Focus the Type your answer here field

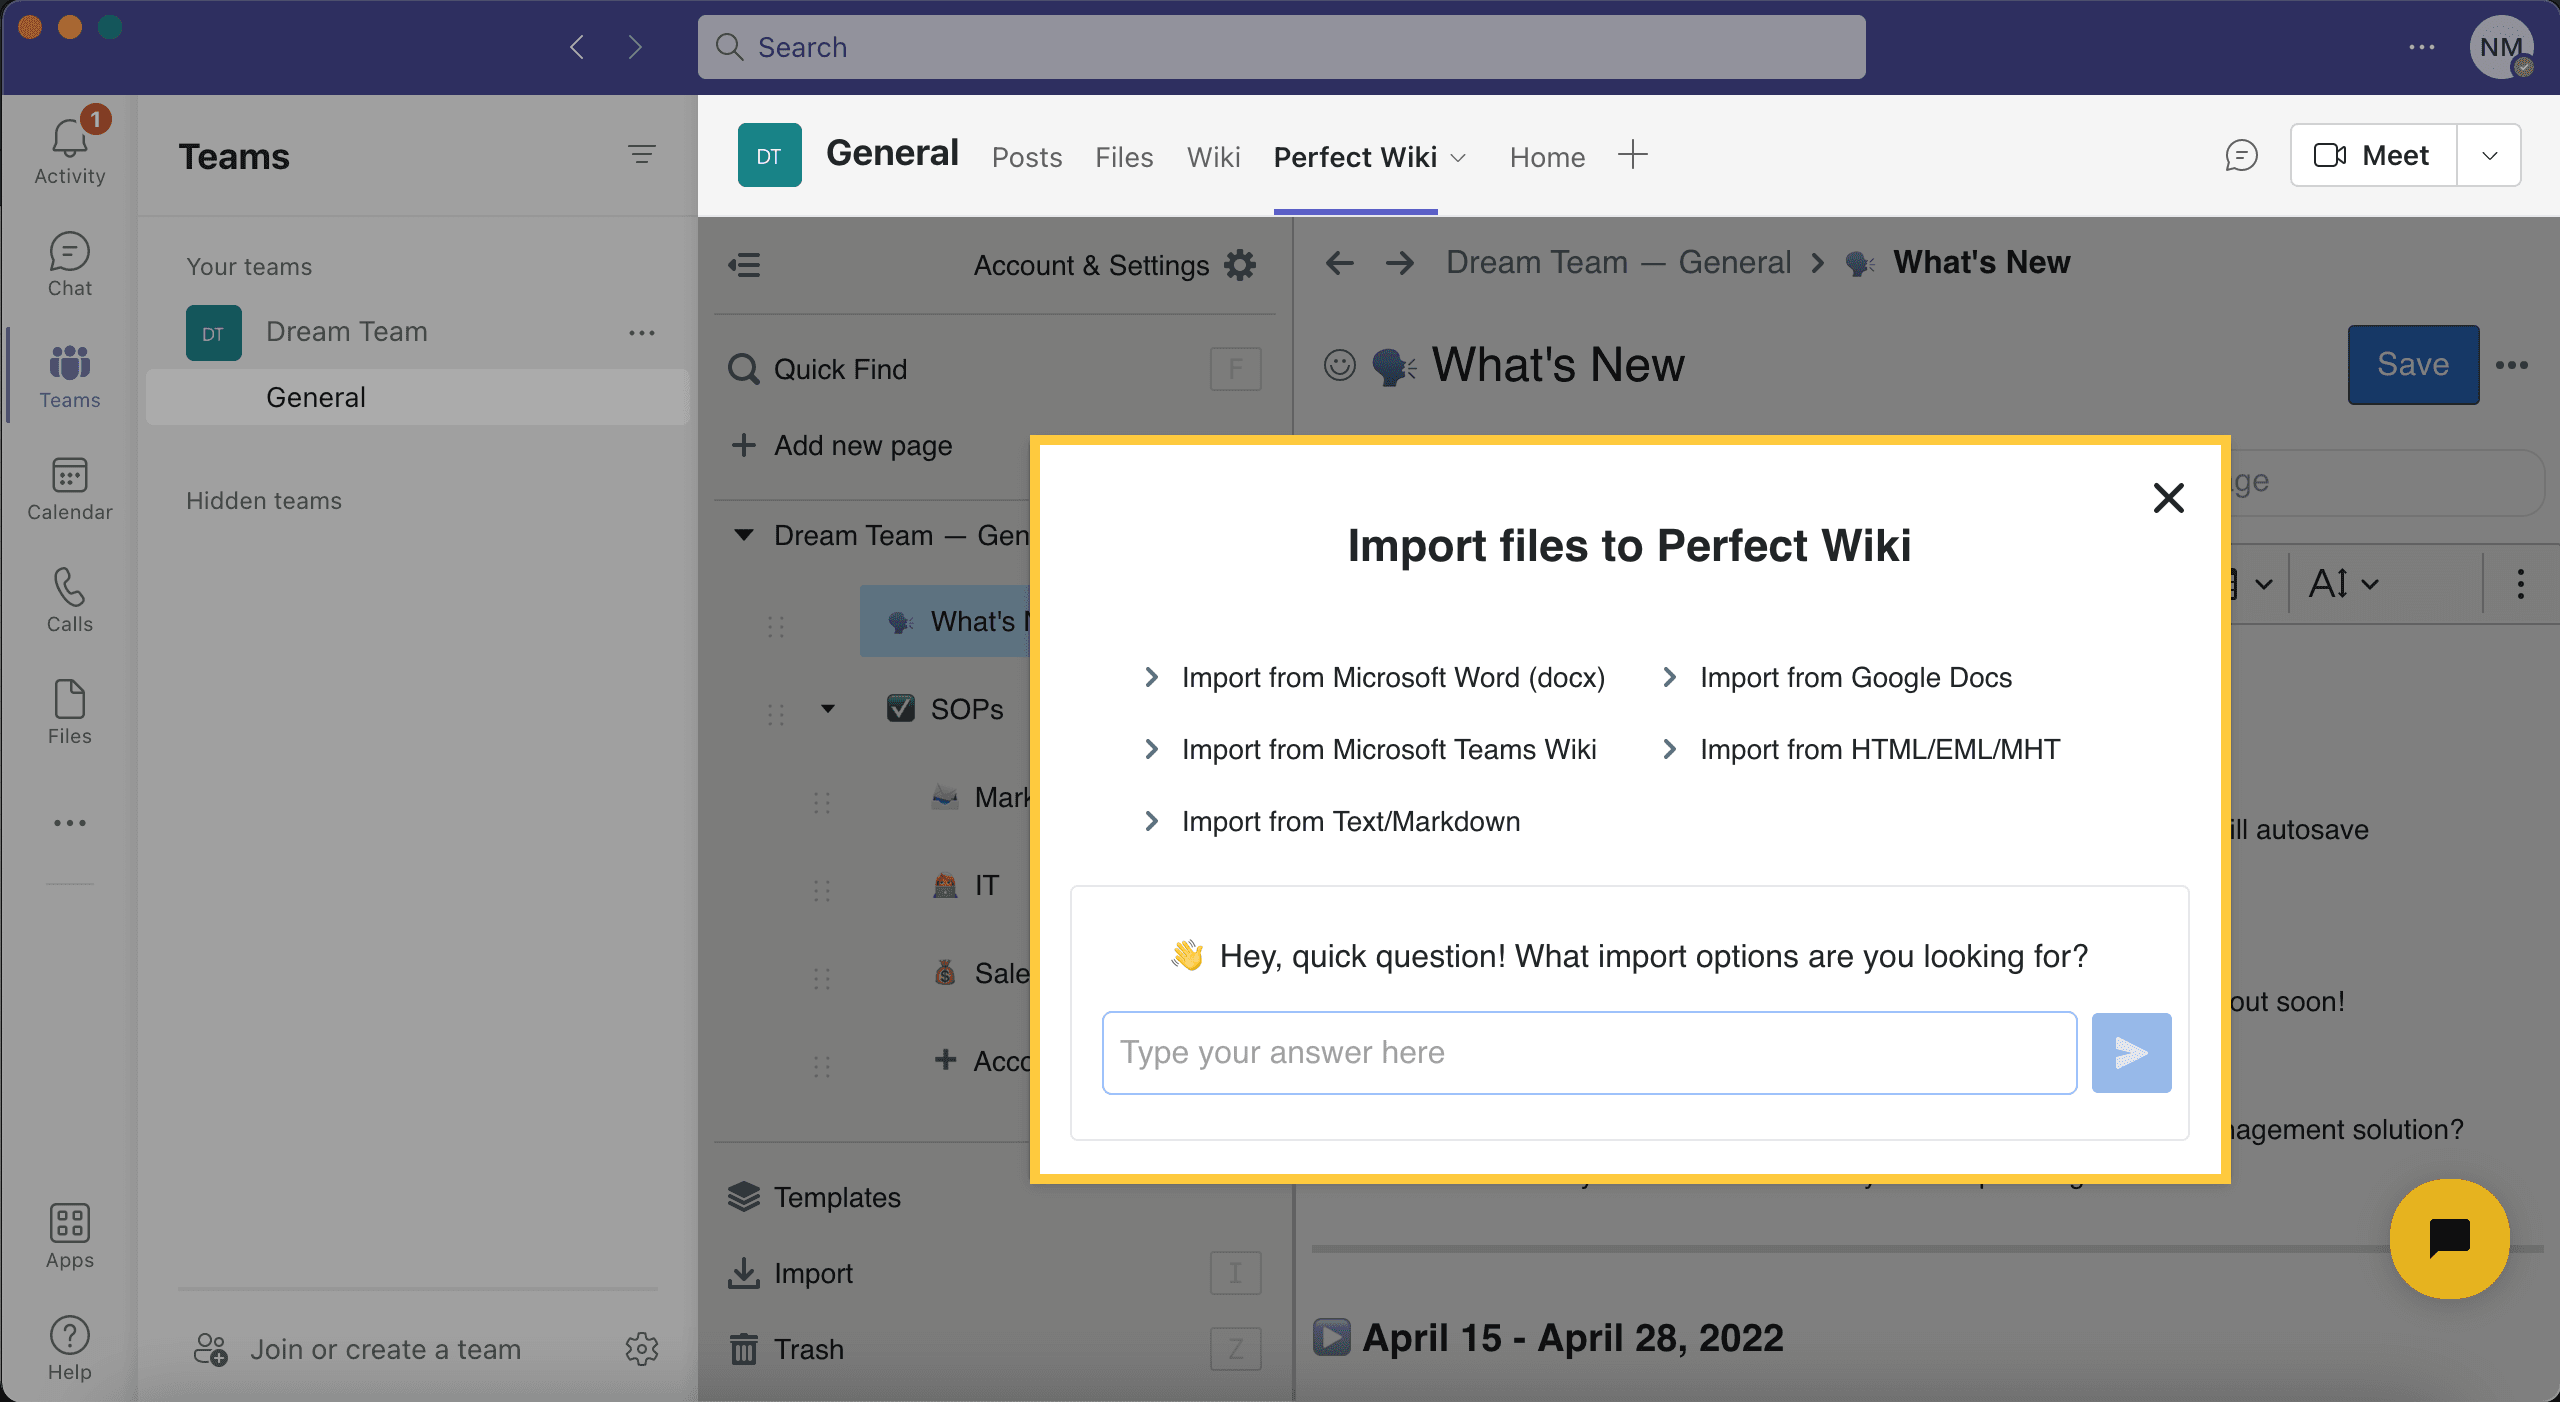coord(1589,1052)
